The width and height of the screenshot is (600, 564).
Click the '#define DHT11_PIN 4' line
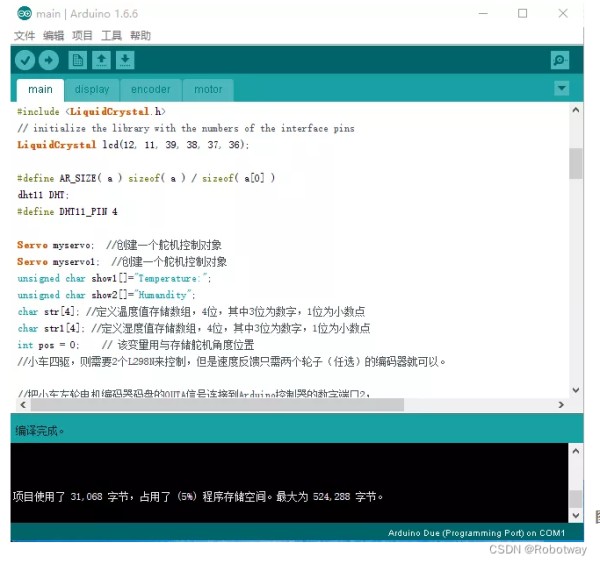(x=67, y=212)
